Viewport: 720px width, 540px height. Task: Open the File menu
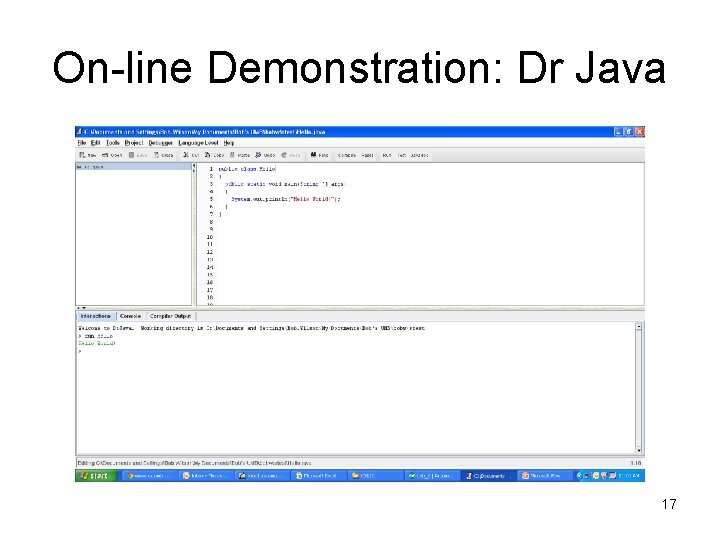click(x=82, y=143)
